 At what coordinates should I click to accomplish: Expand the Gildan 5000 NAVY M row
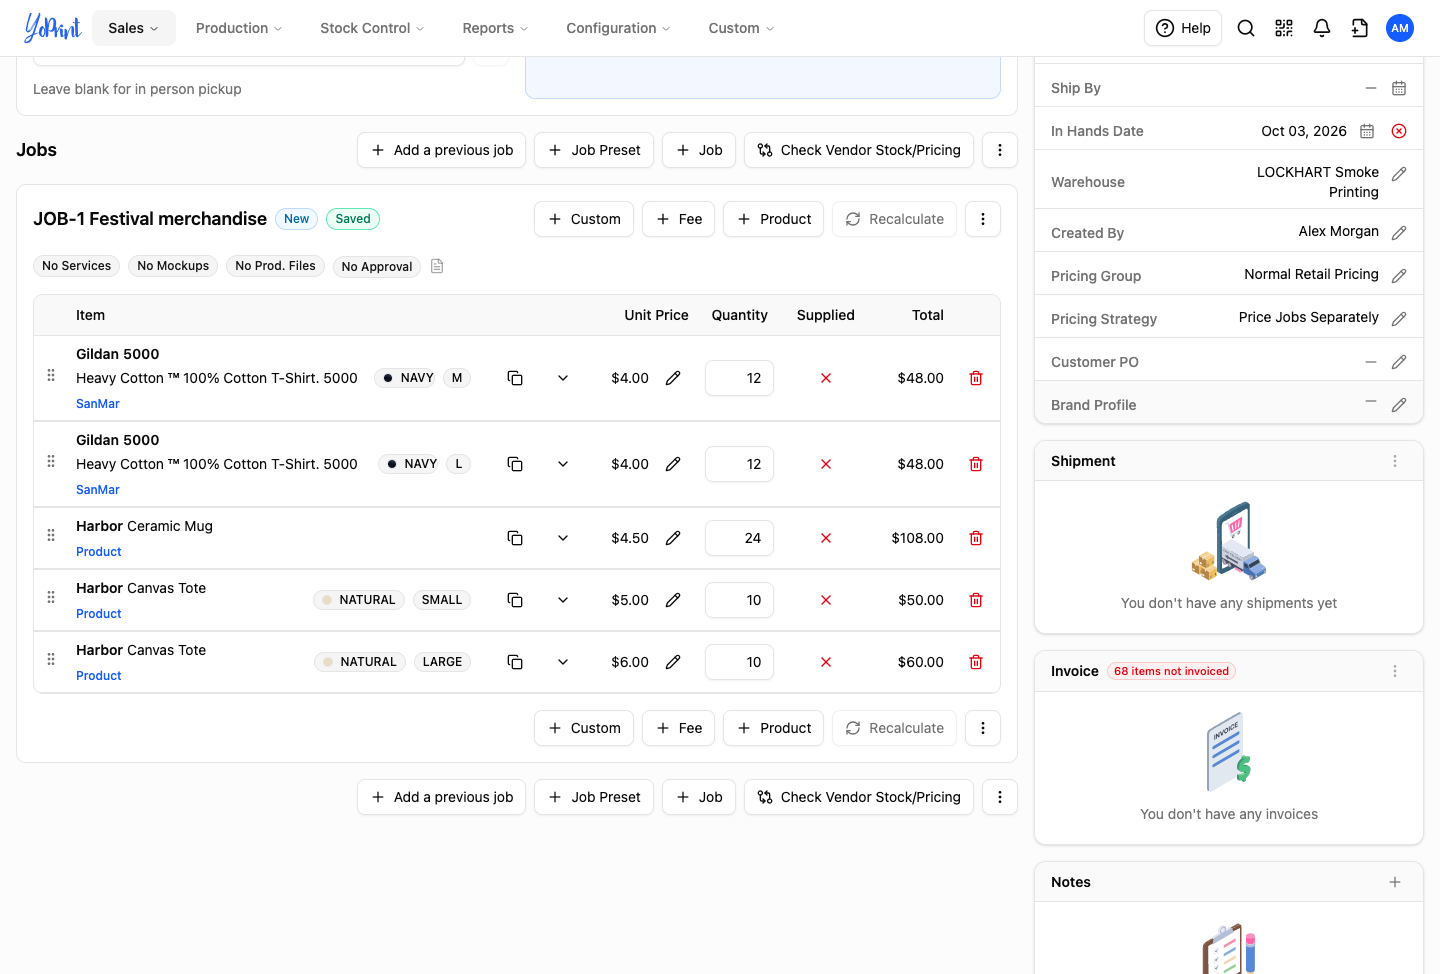(x=563, y=378)
